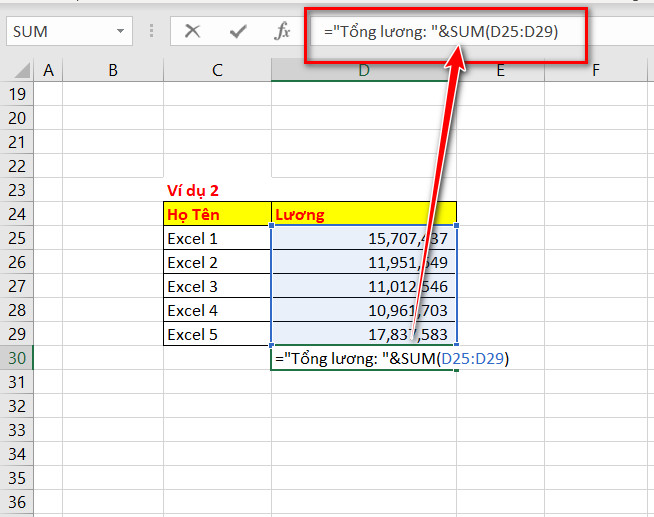Screen dimensions: 654x517
Task: Select column F header
Action: 596,70
